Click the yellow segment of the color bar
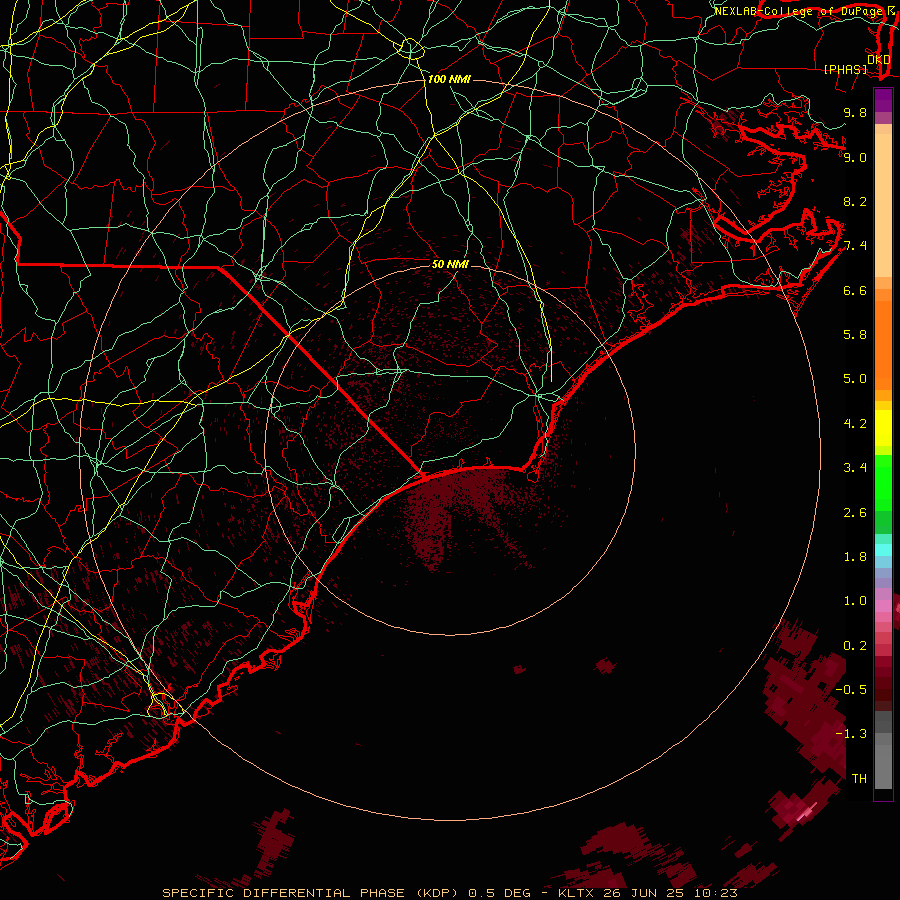 [x=883, y=428]
